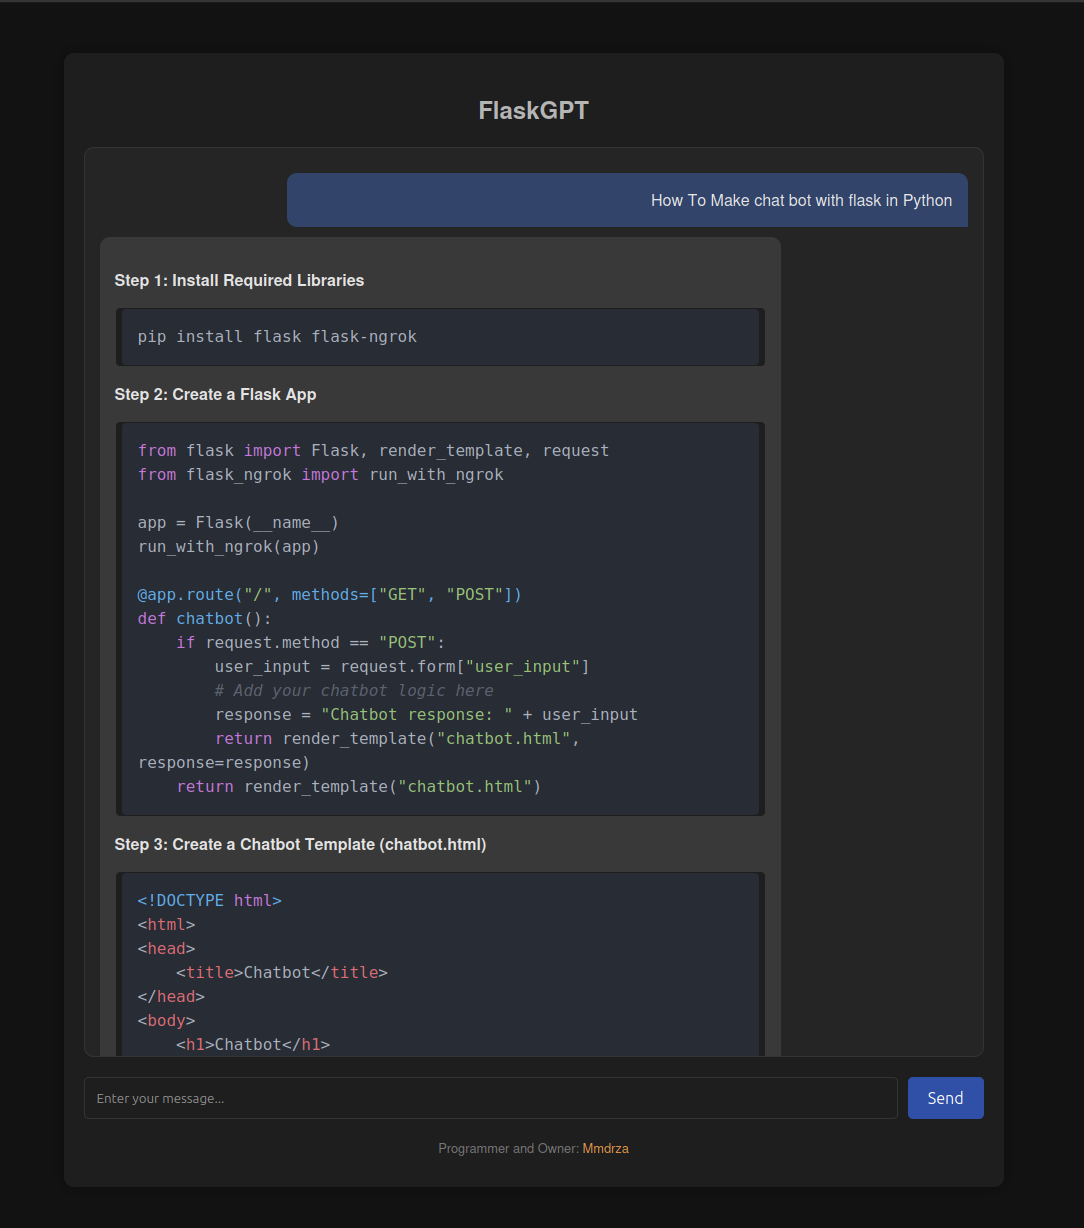Select the @app.route decorator line

pos(329,594)
